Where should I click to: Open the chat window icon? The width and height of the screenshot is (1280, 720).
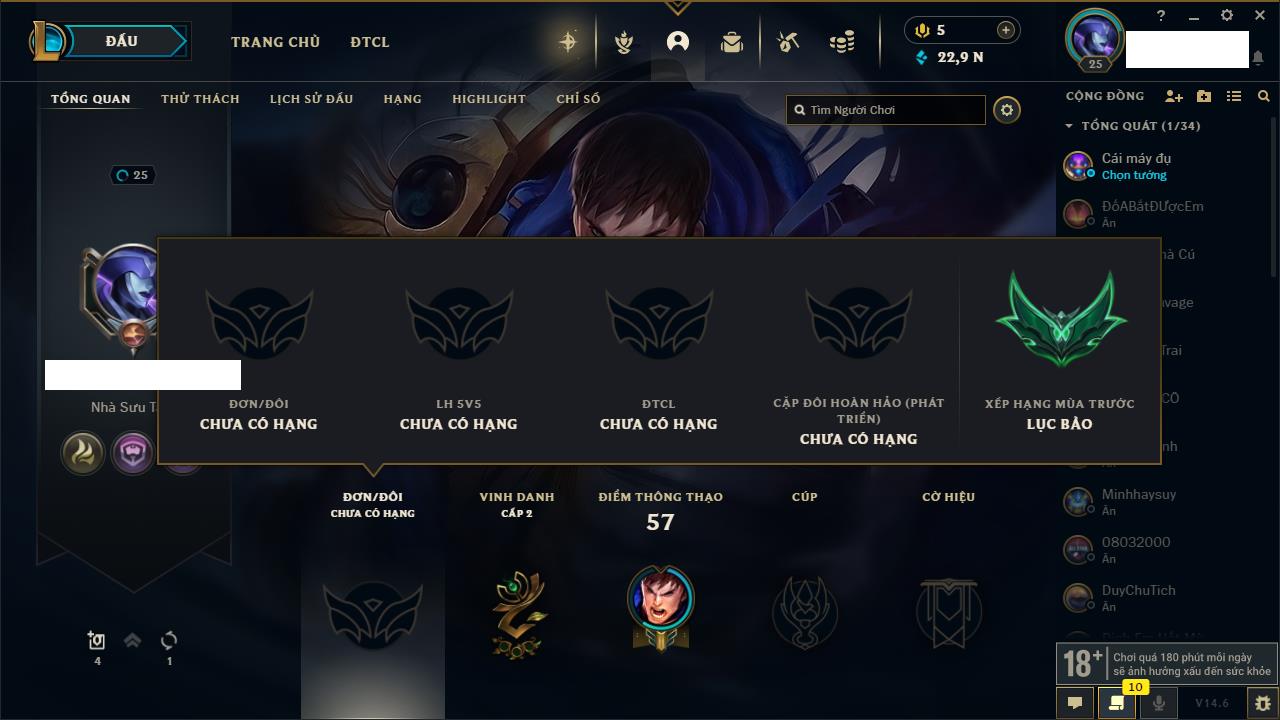[x=1075, y=703]
